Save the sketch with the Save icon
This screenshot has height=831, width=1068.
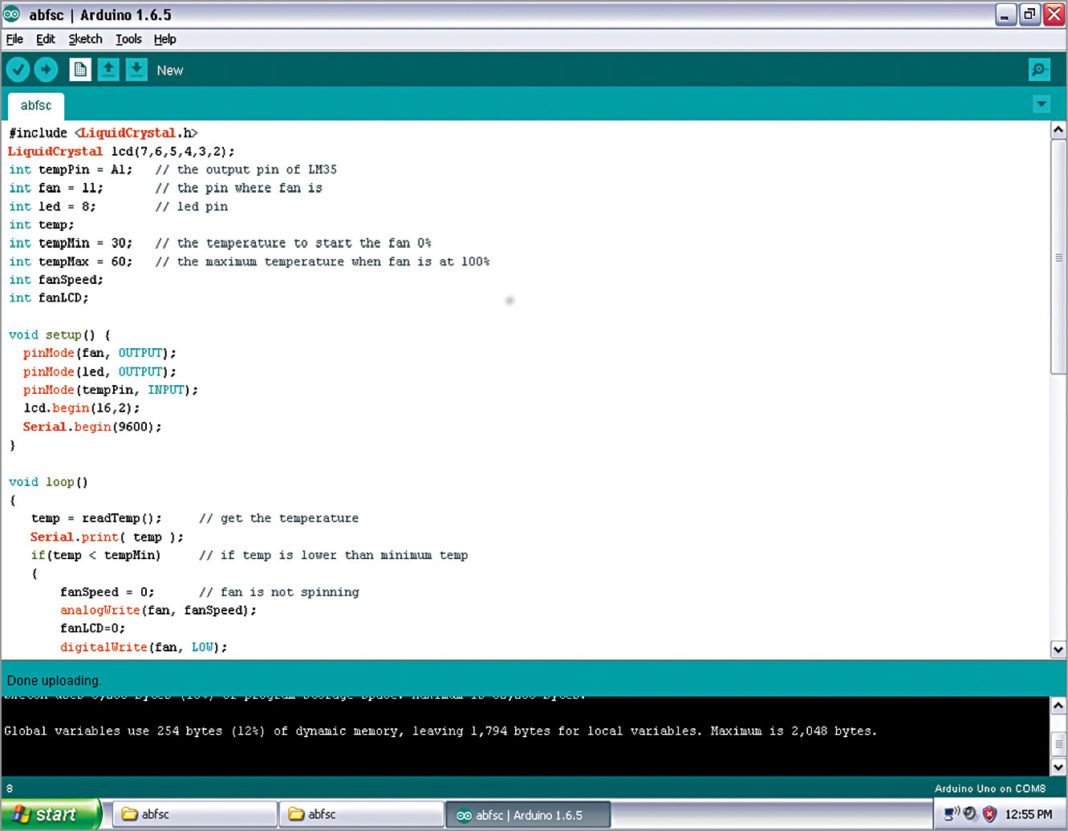[136, 69]
